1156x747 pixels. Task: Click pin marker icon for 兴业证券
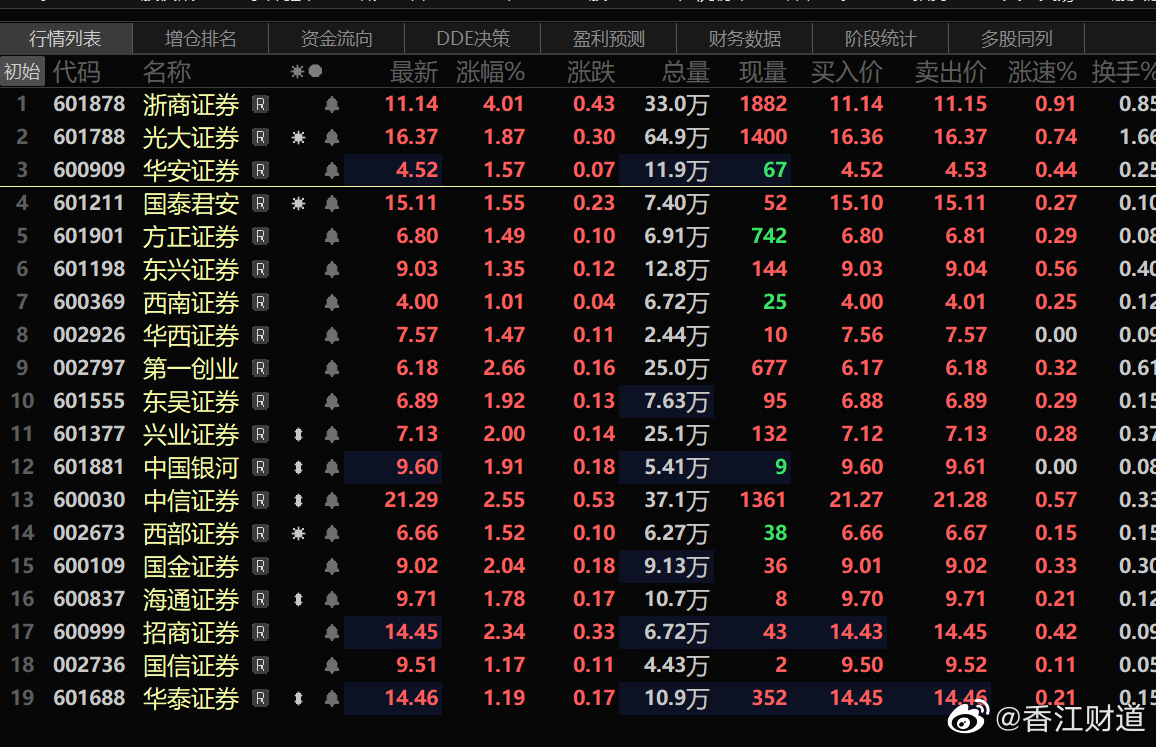click(298, 434)
